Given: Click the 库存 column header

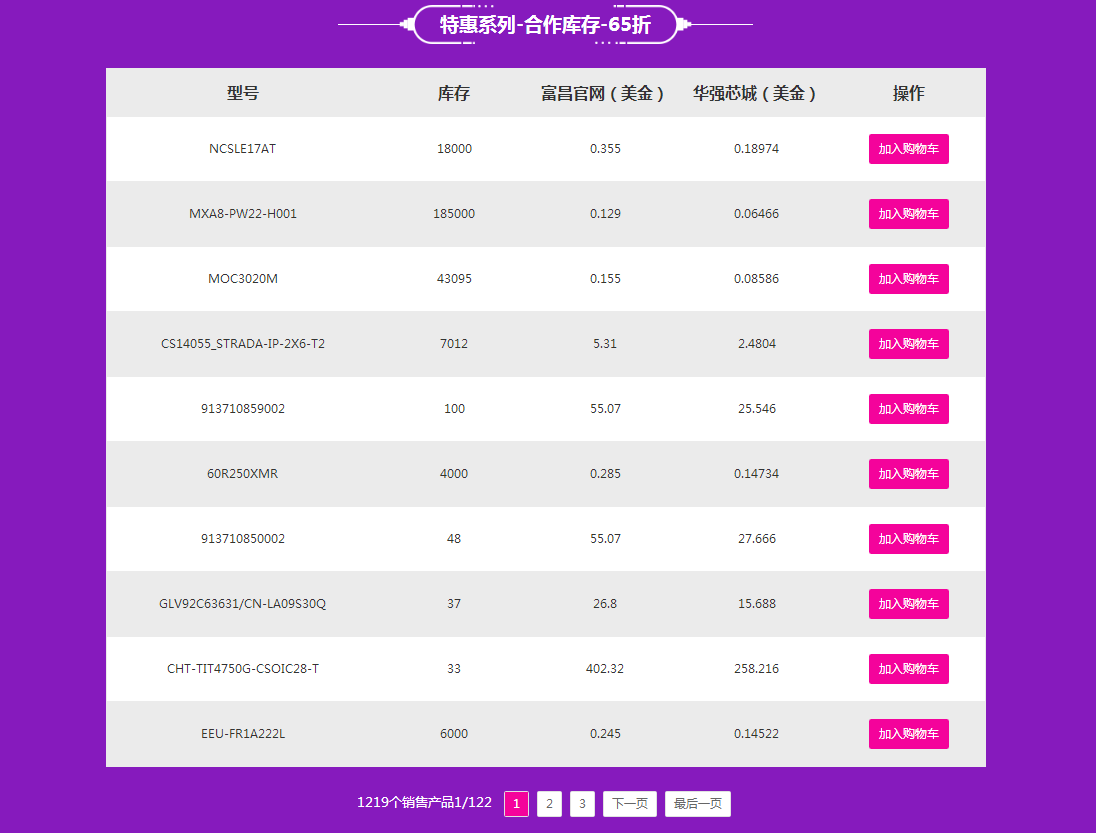Looking at the screenshot, I should (x=454, y=93).
